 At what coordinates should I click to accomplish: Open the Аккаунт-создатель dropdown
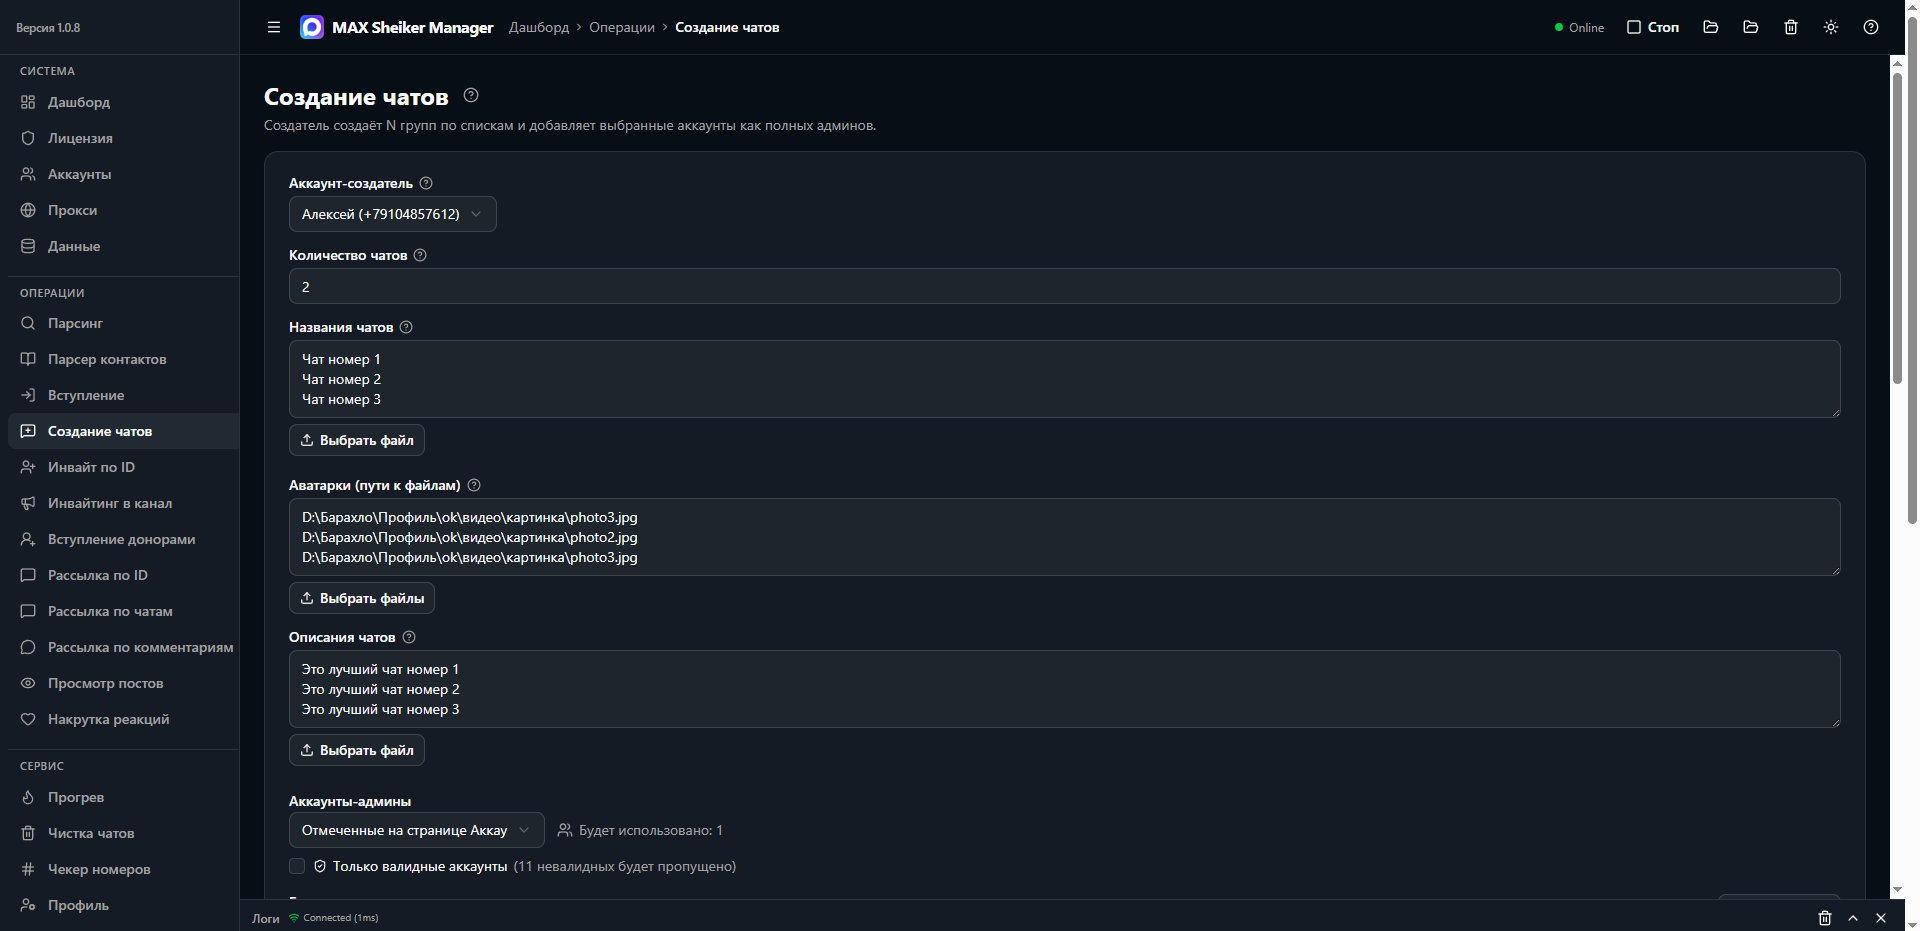[393, 214]
